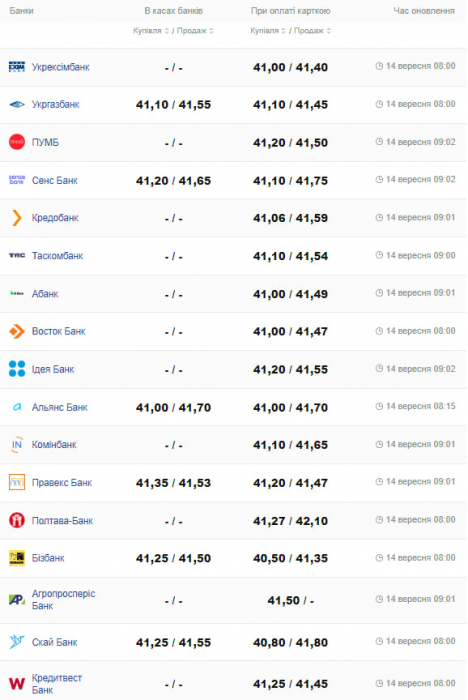
Task: Click the Полтава-Банк red logo
Action: [17, 520]
